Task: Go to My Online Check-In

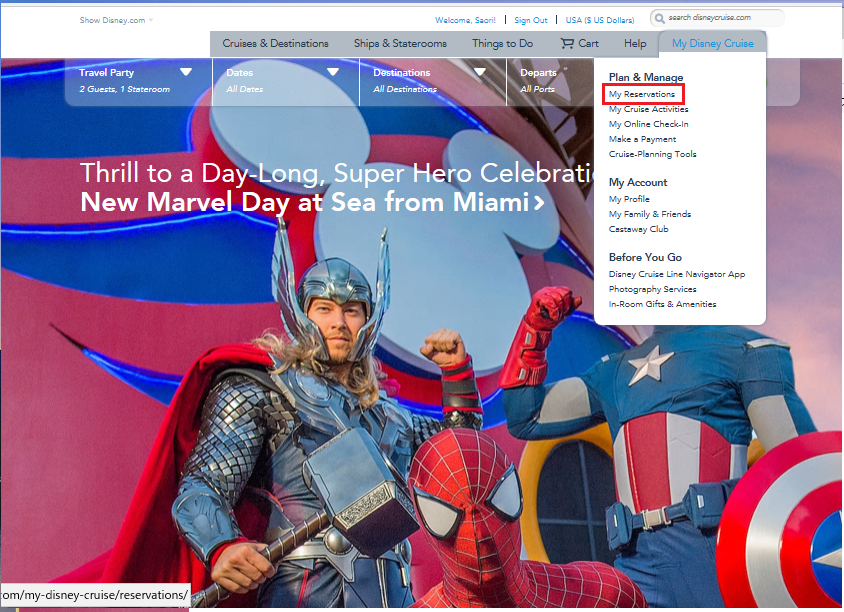Action: [649, 124]
